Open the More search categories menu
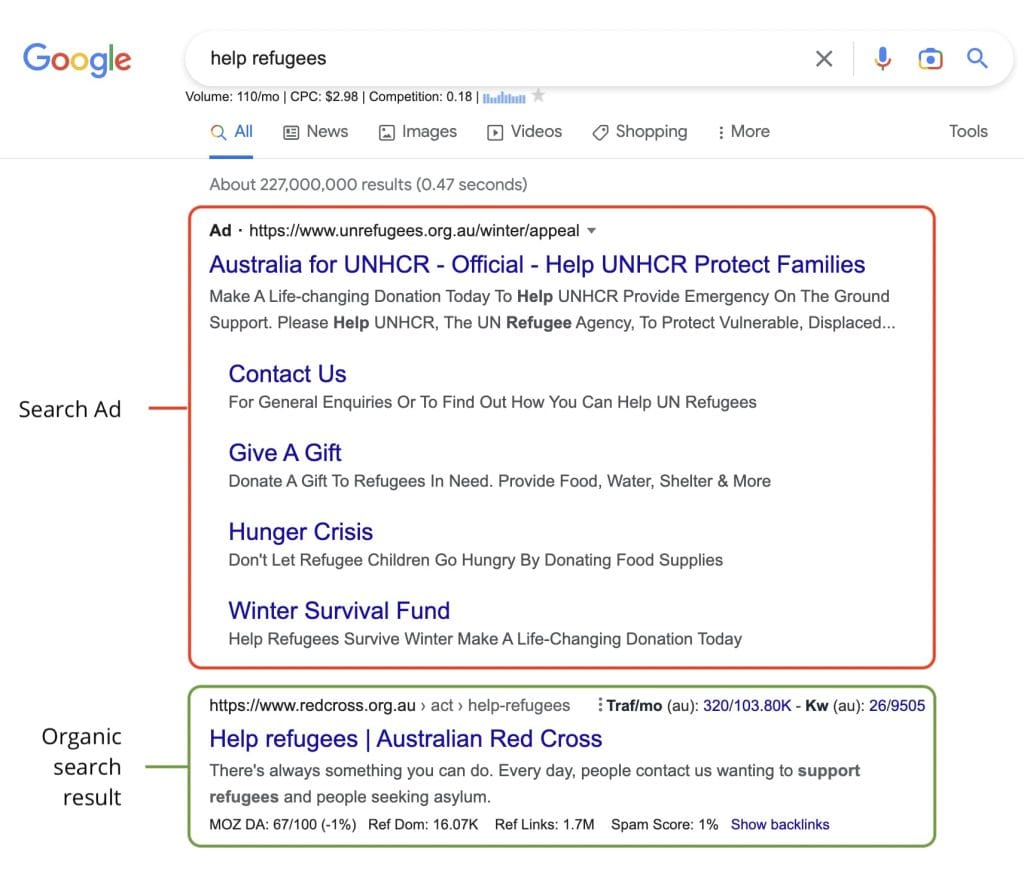 [x=743, y=132]
